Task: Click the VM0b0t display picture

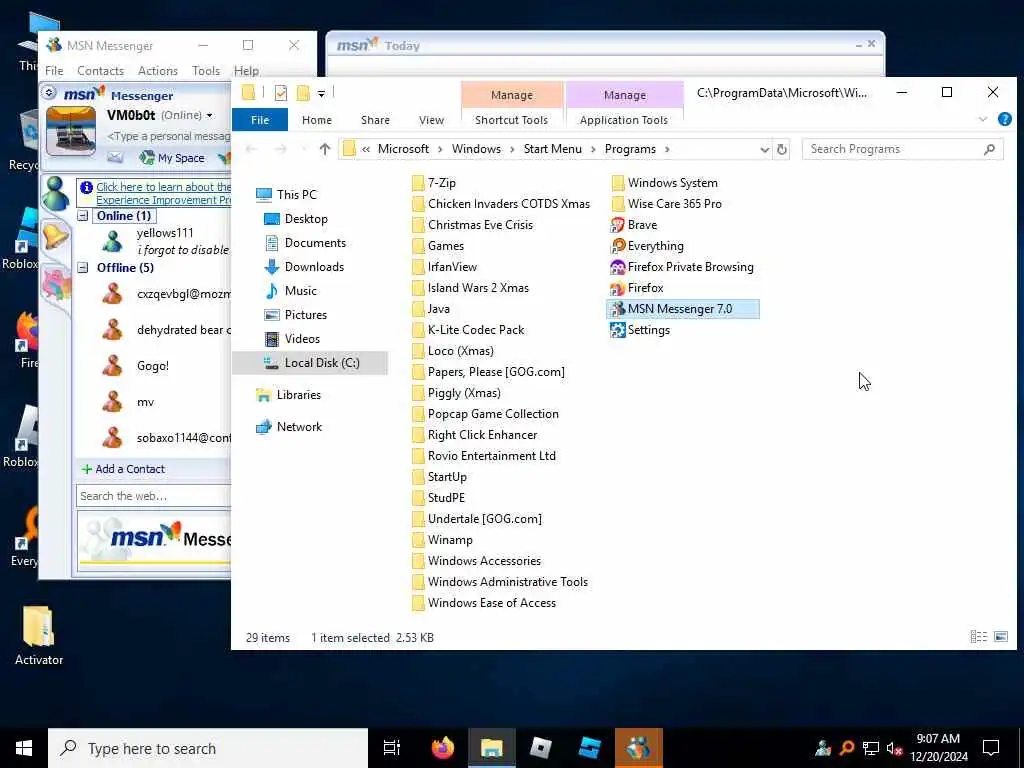Action: [71, 132]
